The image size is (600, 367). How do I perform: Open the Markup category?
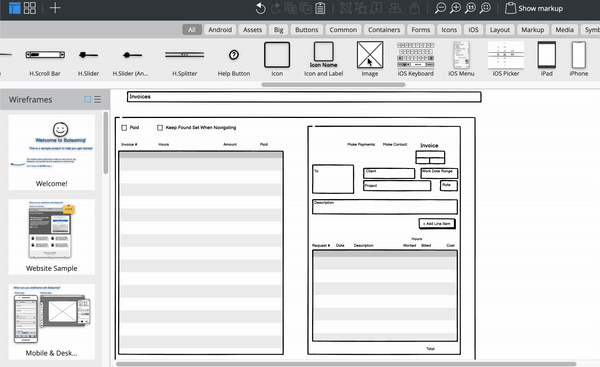tap(533, 29)
